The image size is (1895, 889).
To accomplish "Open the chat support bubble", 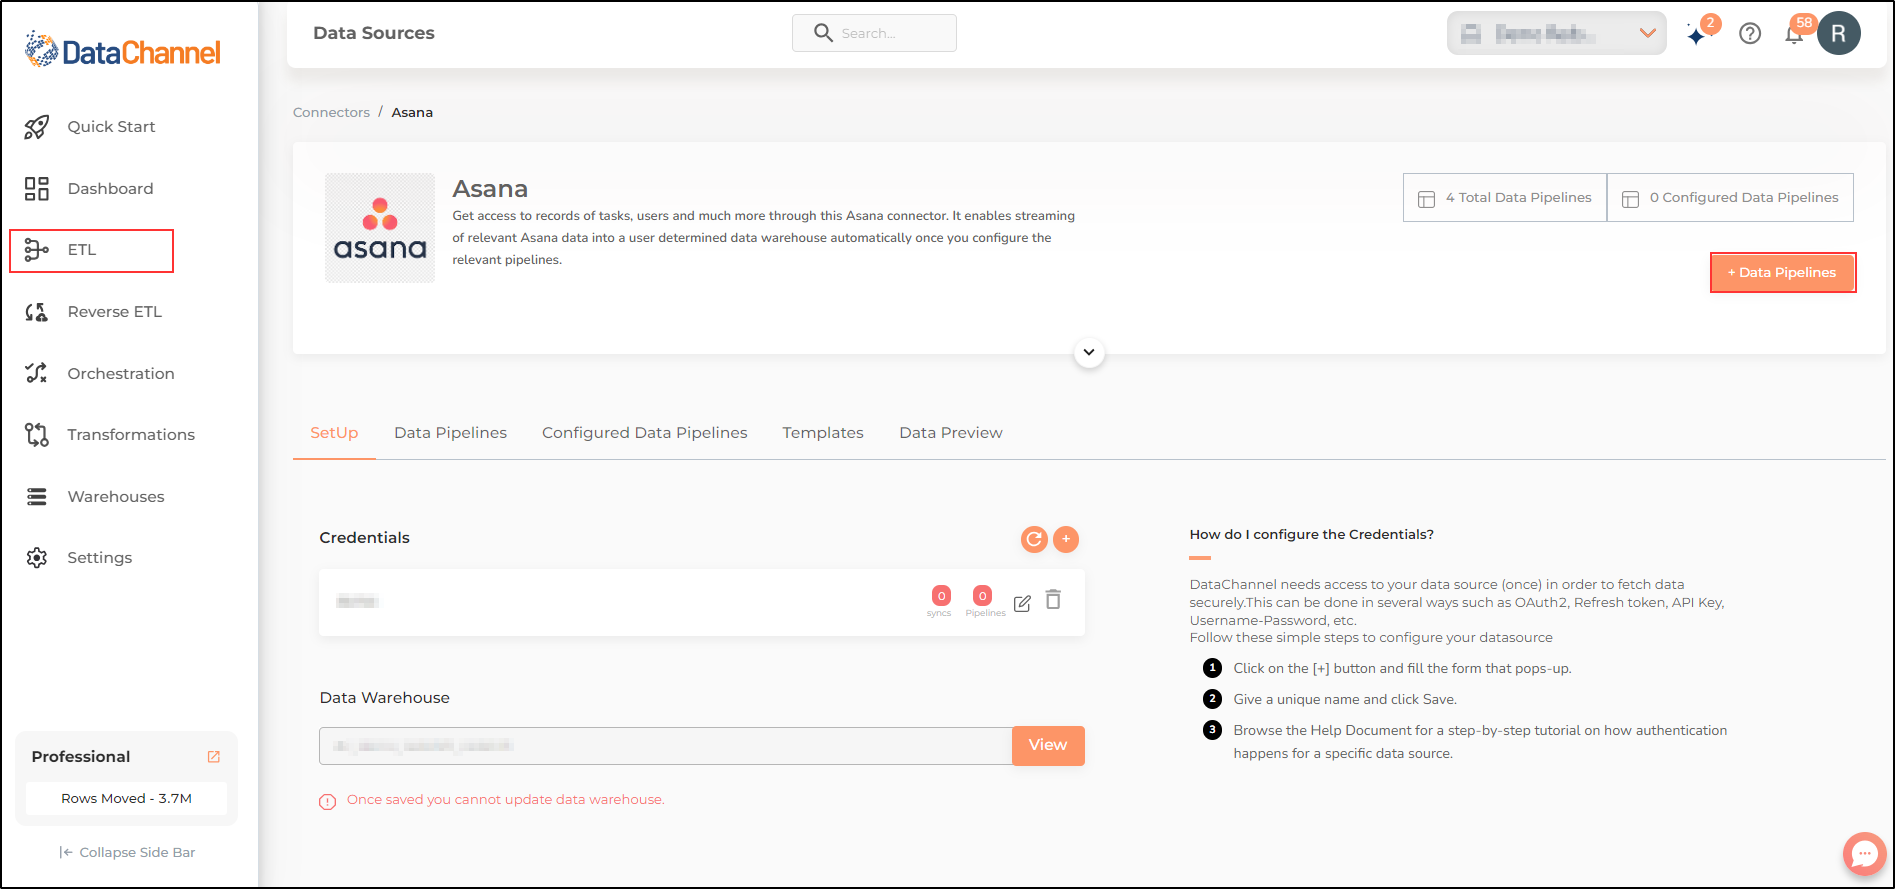I will (1865, 854).
